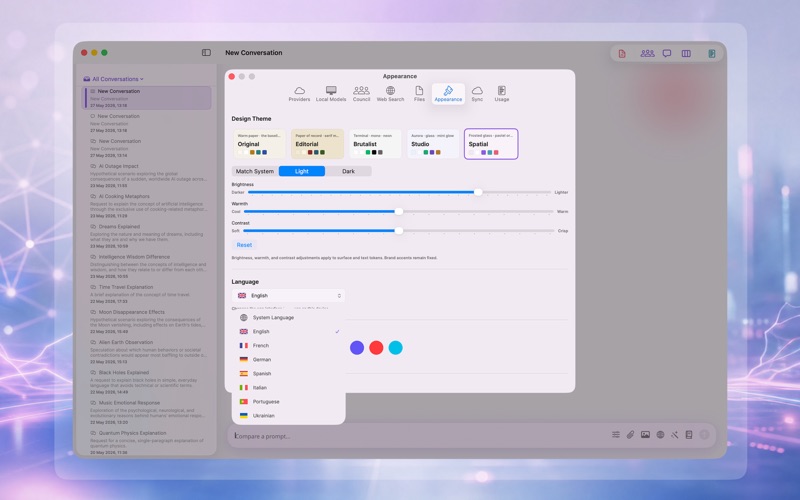800x500 pixels.
Task: Open the Sync cloud settings tab
Action: coord(477,94)
